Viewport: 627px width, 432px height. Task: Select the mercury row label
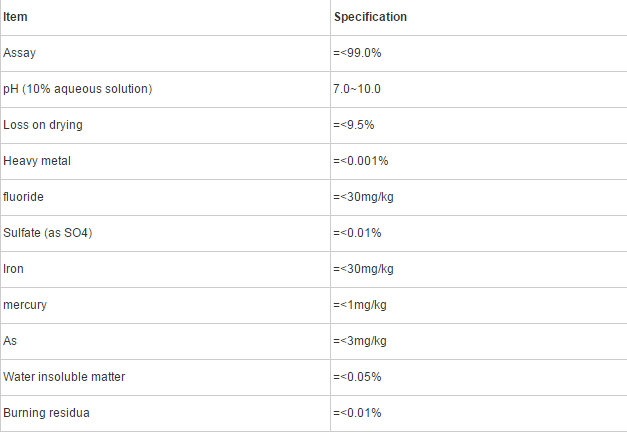click(x=25, y=305)
